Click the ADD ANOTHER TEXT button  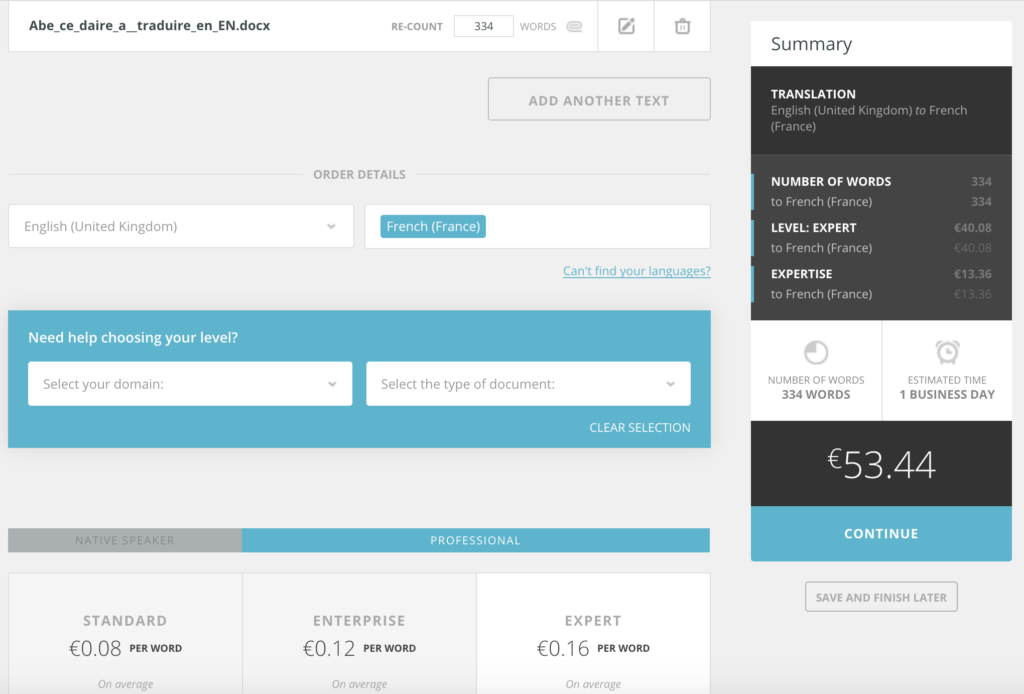coord(598,99)
